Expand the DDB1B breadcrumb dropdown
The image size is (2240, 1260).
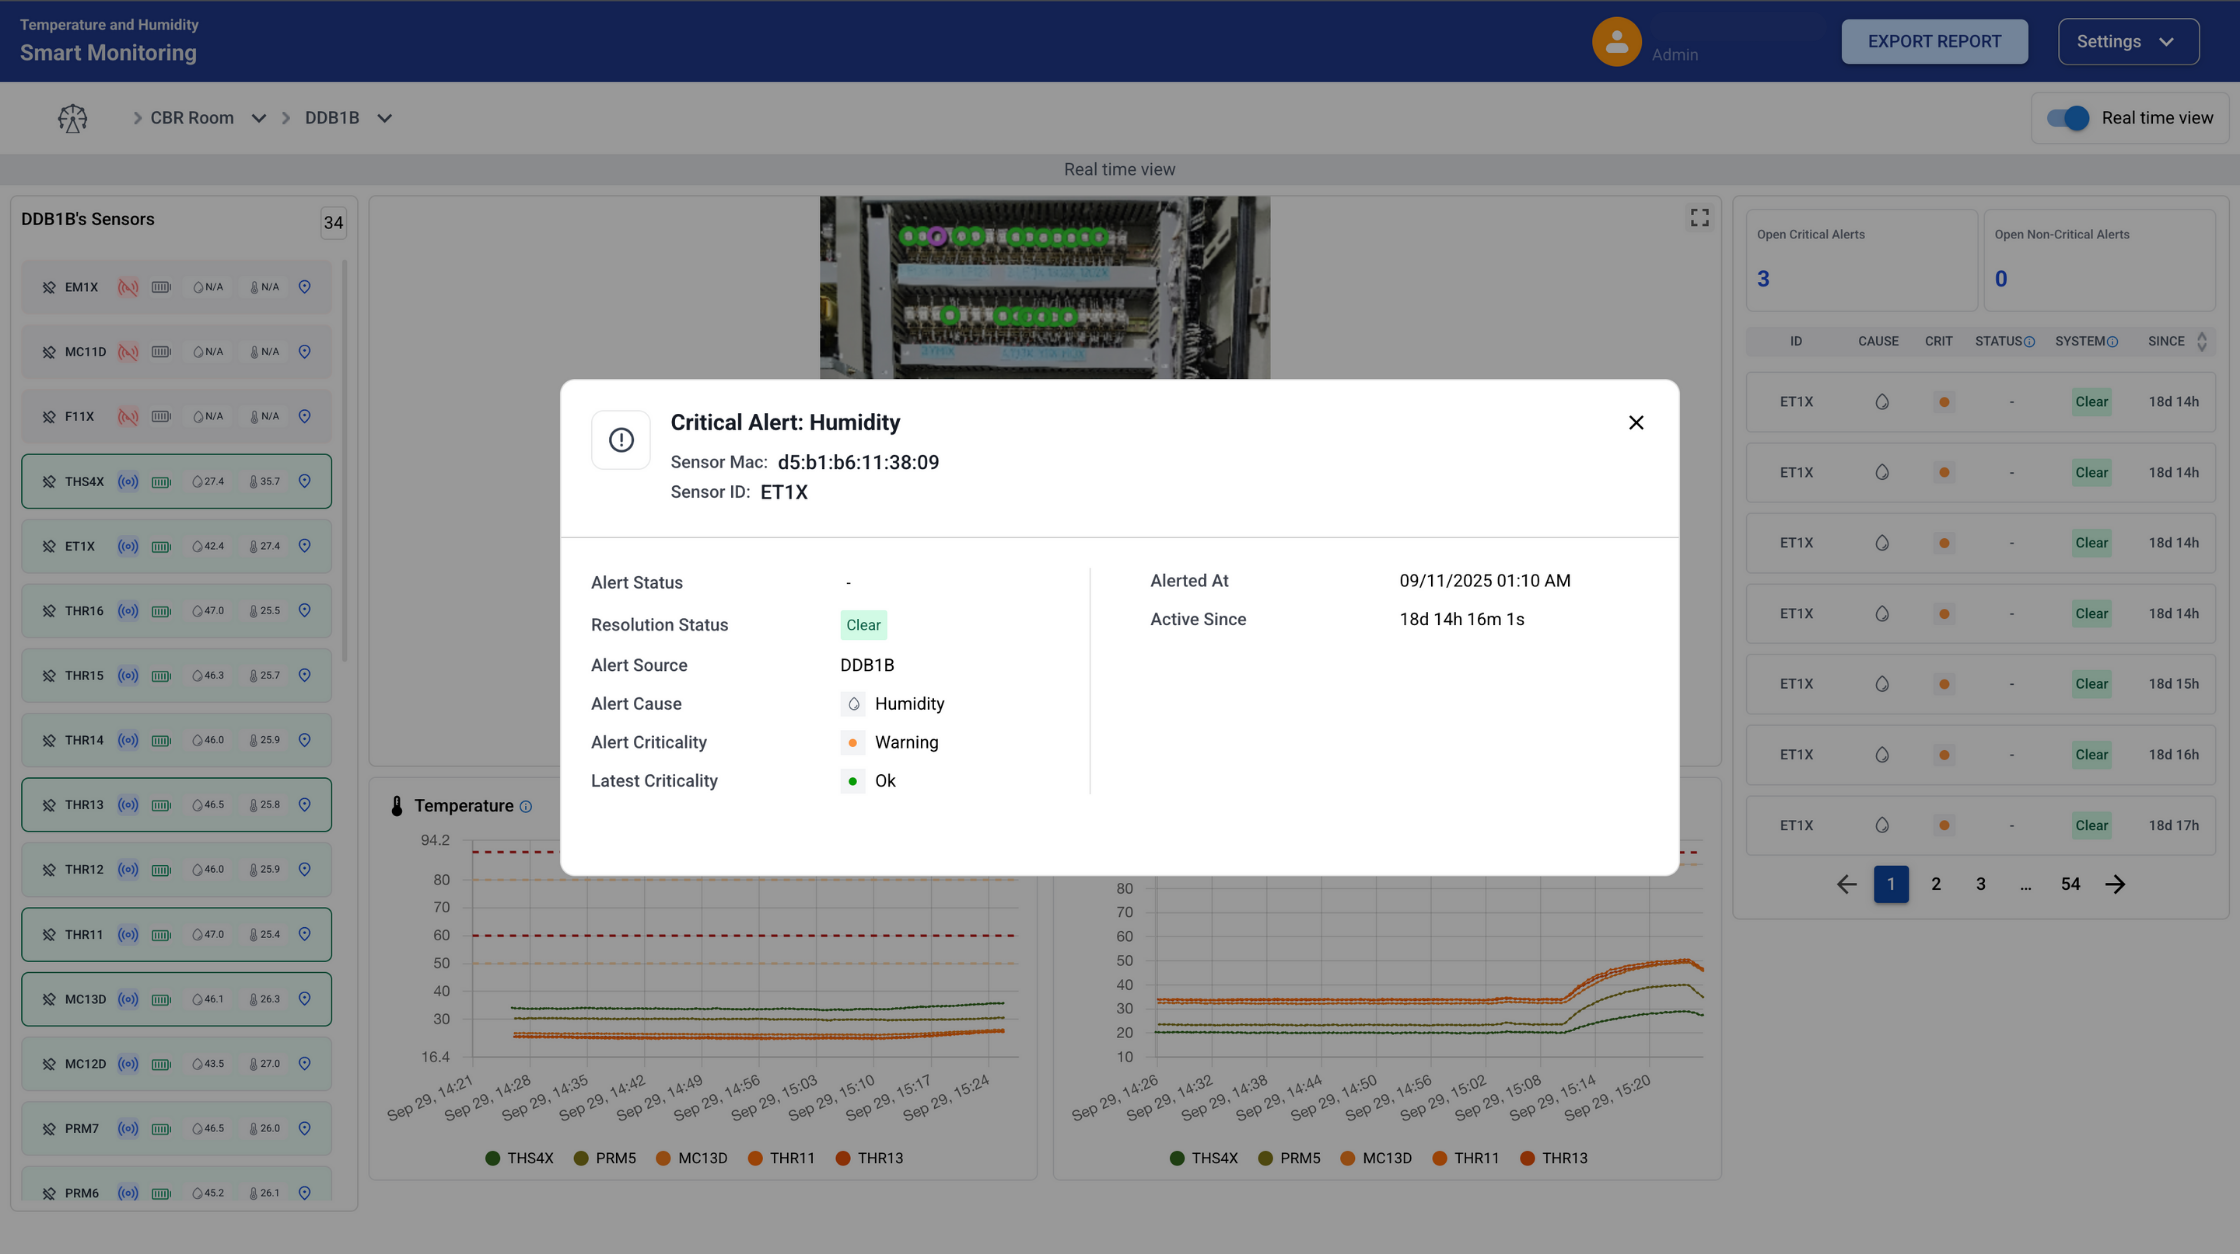point(384,118)
